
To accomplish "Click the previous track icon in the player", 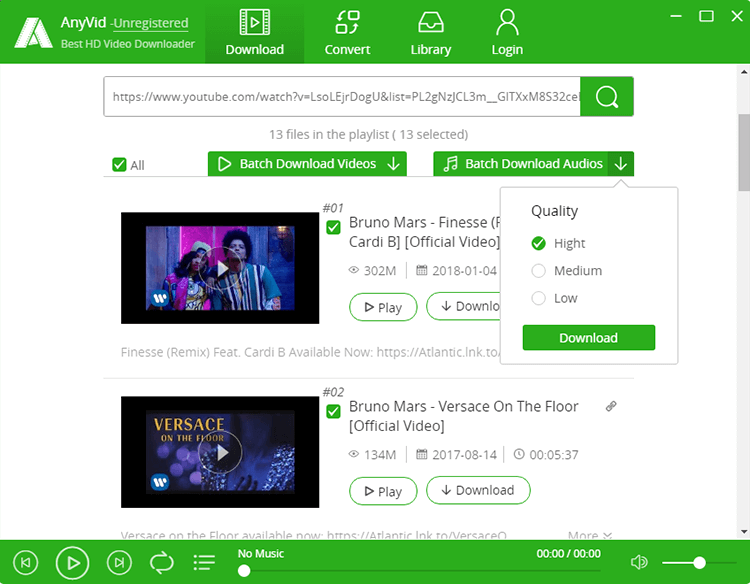I will click(26, 562).
